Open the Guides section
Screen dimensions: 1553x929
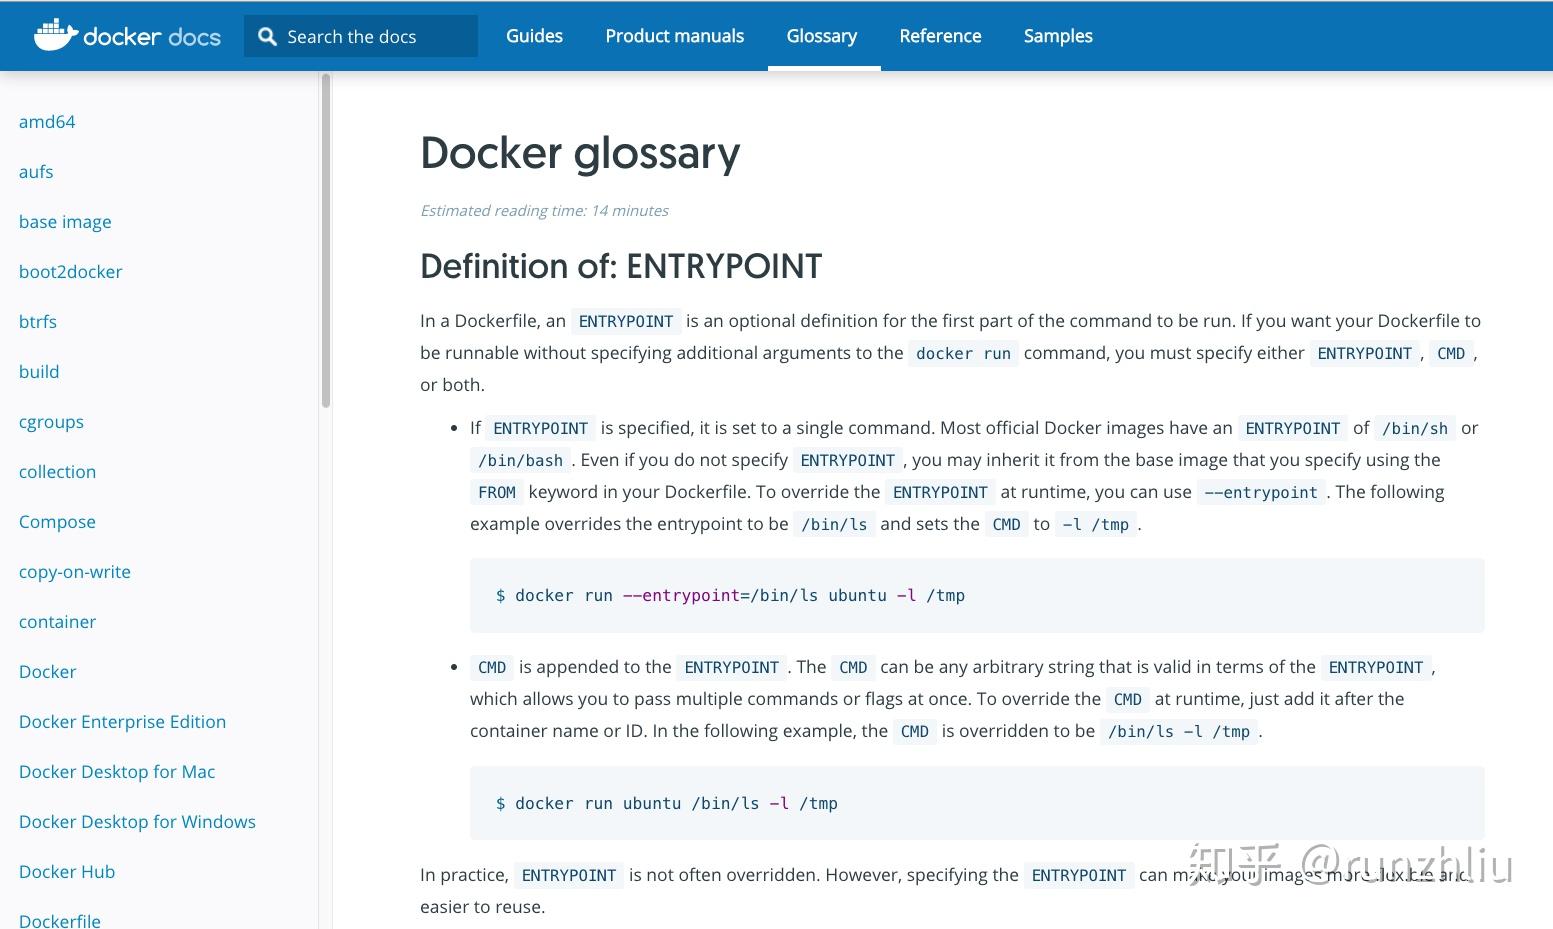pyautogui.click(x=534, y=36)
